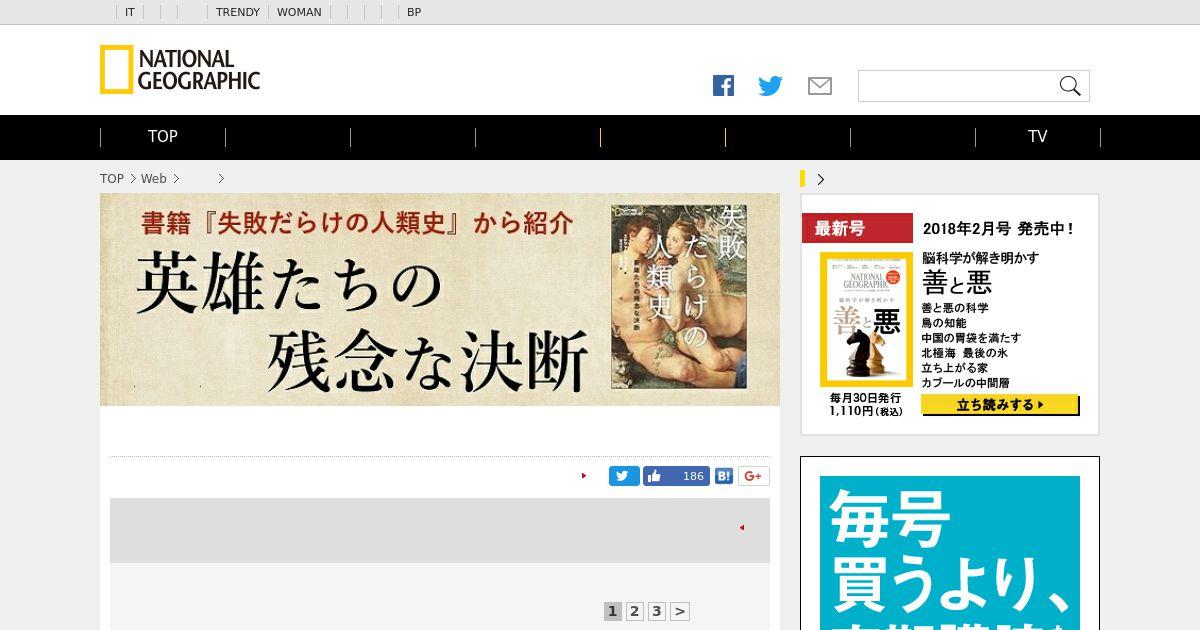Open IT link in top strip
This screenshot has width=1200, height=630.
130,12
